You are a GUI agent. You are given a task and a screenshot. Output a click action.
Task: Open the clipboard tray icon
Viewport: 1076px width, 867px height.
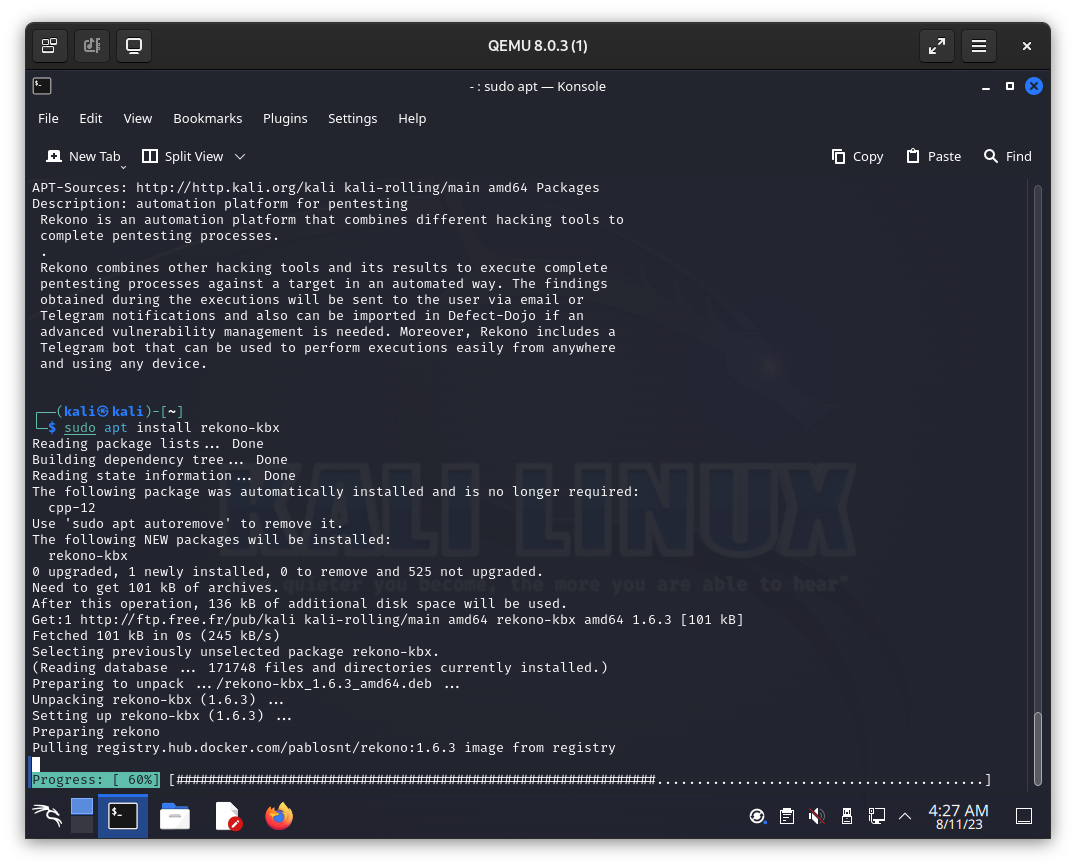(x=787, y=816)
